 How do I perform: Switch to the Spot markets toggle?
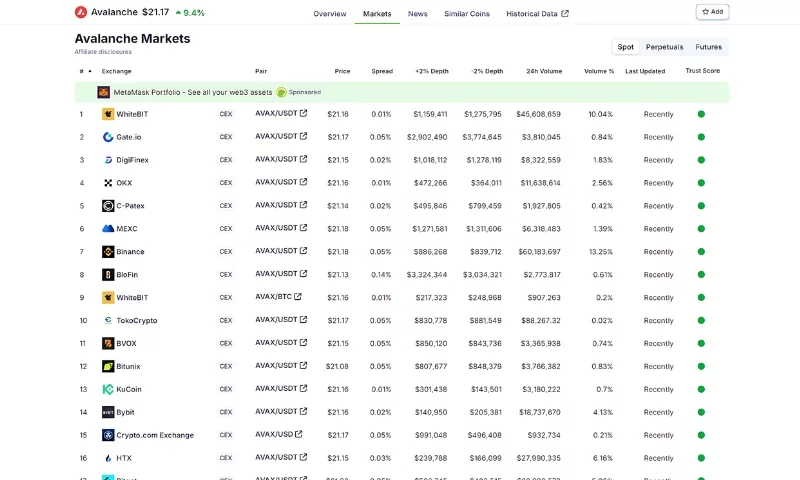point(625,47)
